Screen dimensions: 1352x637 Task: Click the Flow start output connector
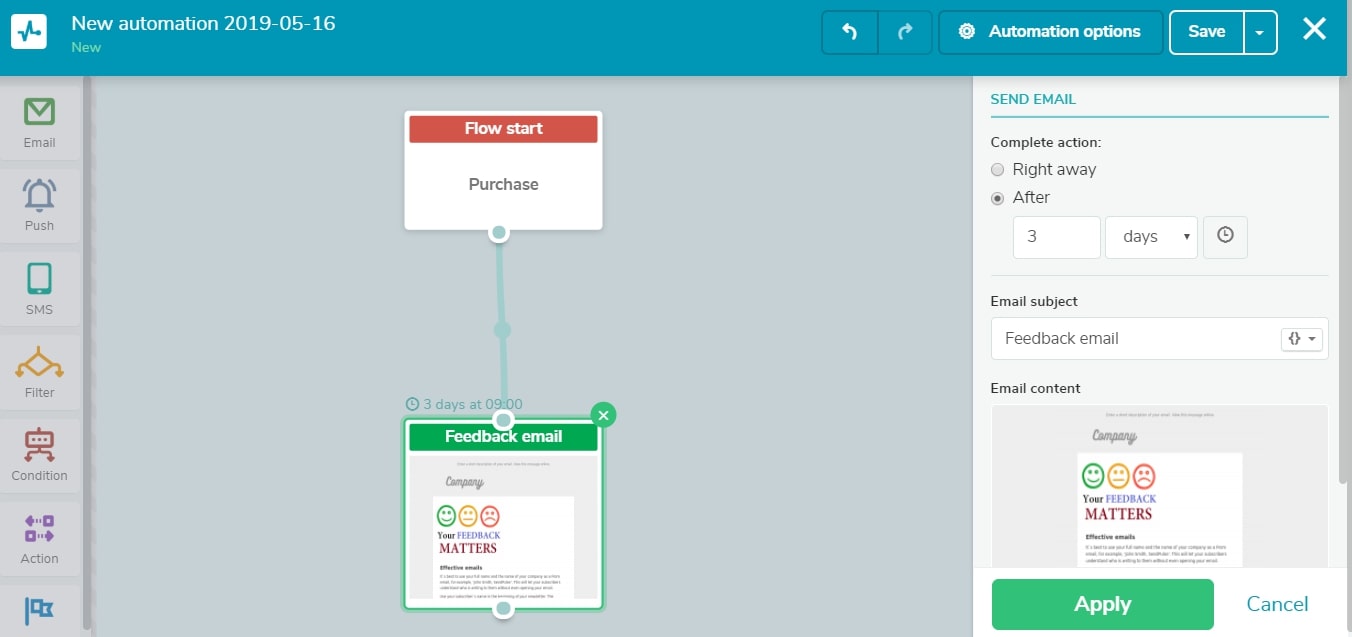pyautogui.click(x=499, y=233)
